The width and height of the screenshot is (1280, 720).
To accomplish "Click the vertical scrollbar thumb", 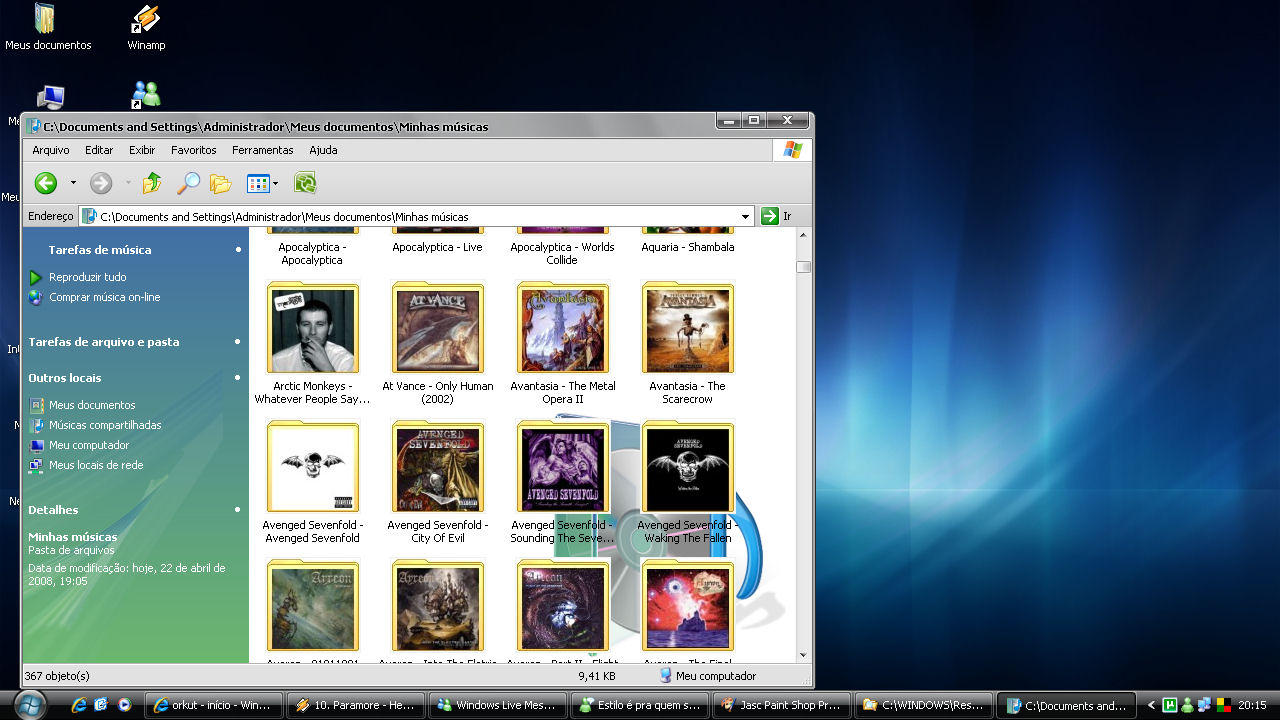I will click(804, 267).
